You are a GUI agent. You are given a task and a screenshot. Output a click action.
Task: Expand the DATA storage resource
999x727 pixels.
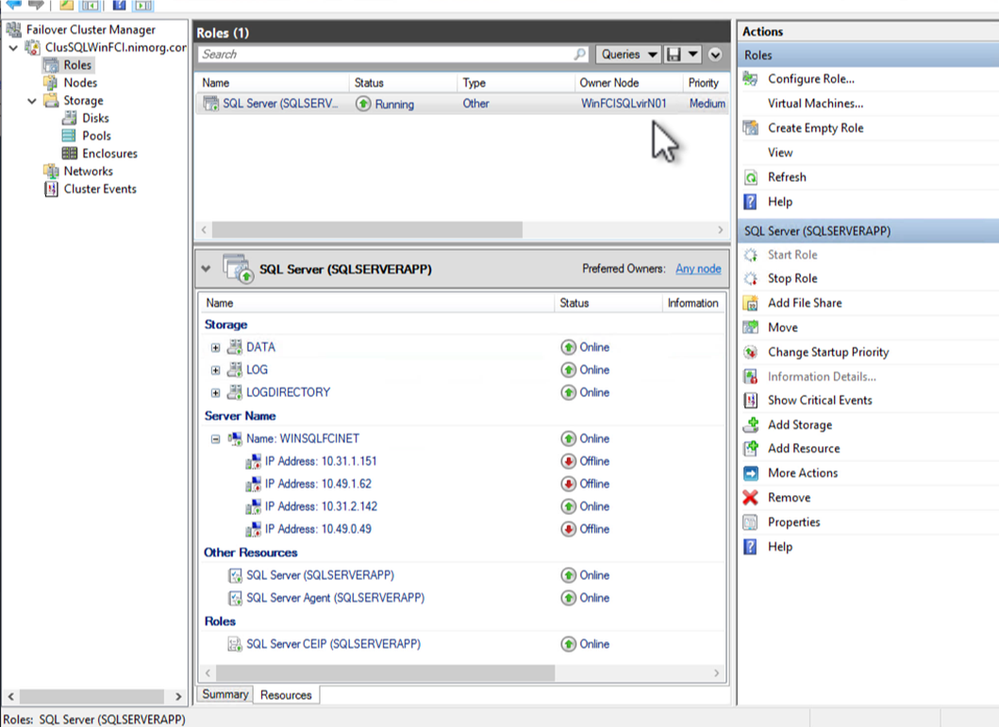215,348
